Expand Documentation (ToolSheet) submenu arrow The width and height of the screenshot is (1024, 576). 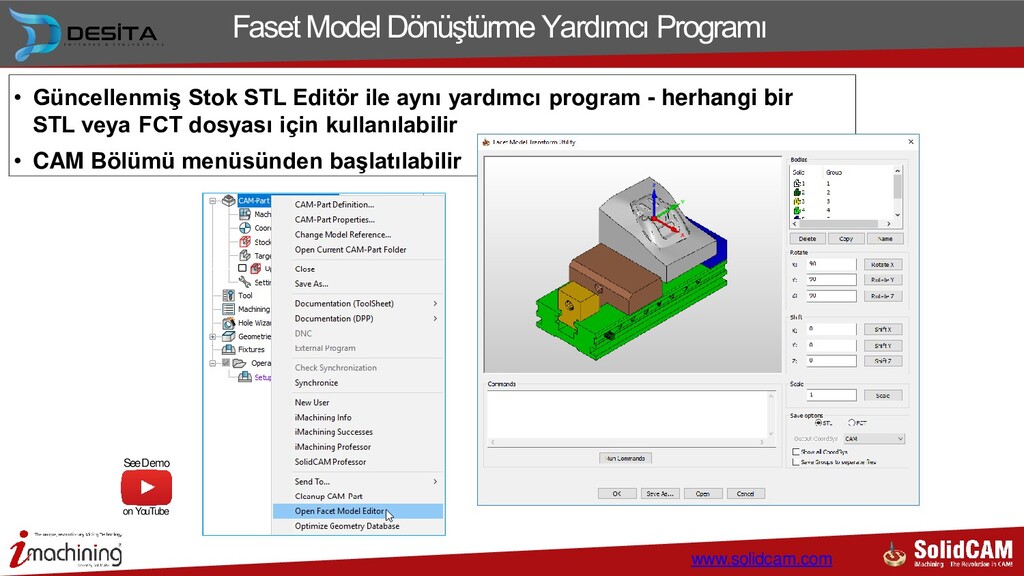click(x=435, y=304)
